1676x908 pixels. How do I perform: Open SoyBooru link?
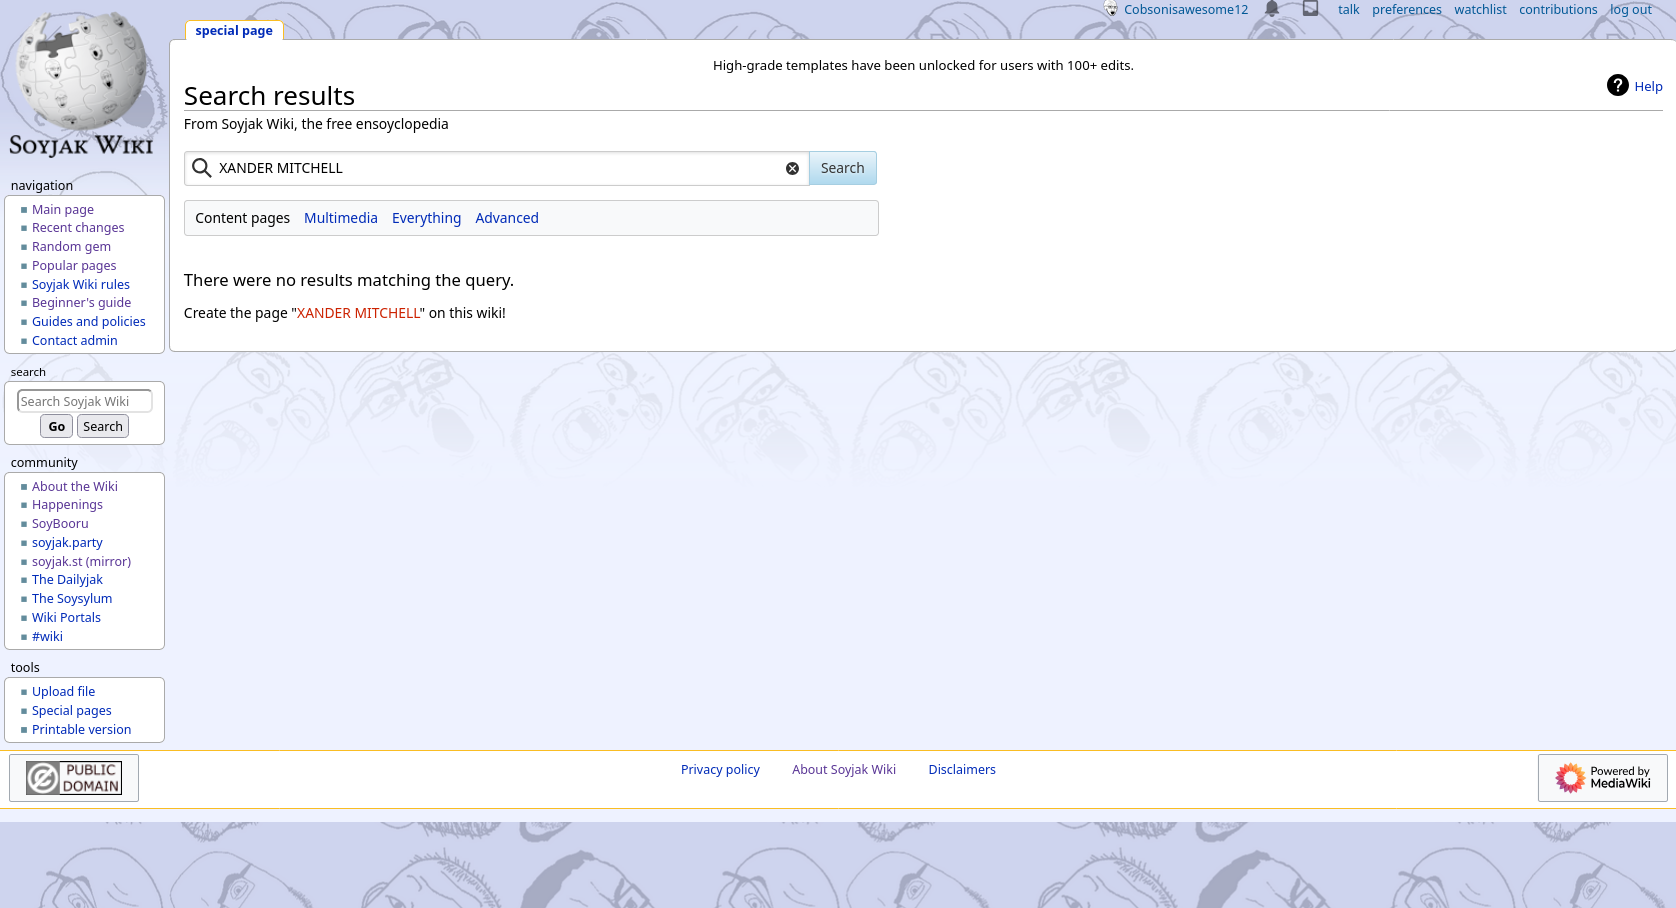60,524
